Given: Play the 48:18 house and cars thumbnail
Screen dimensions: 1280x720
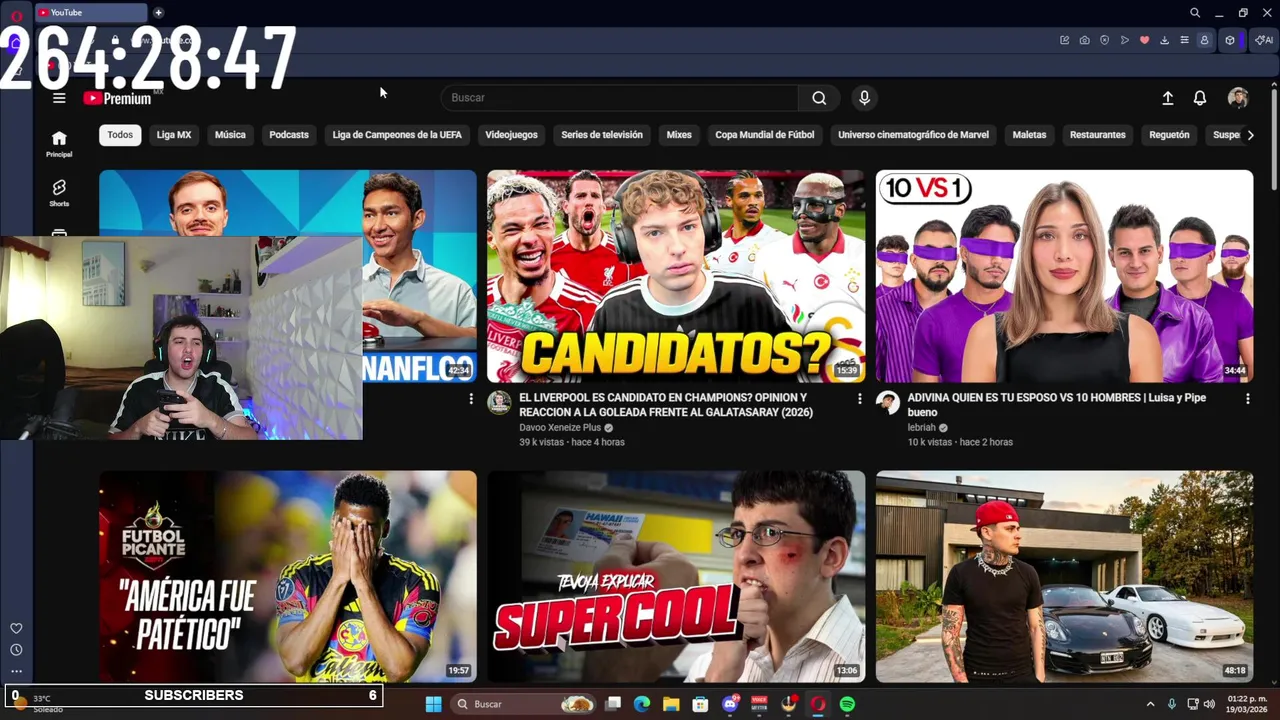Looking at the screenshot, I should click(x=1064, y=577).
